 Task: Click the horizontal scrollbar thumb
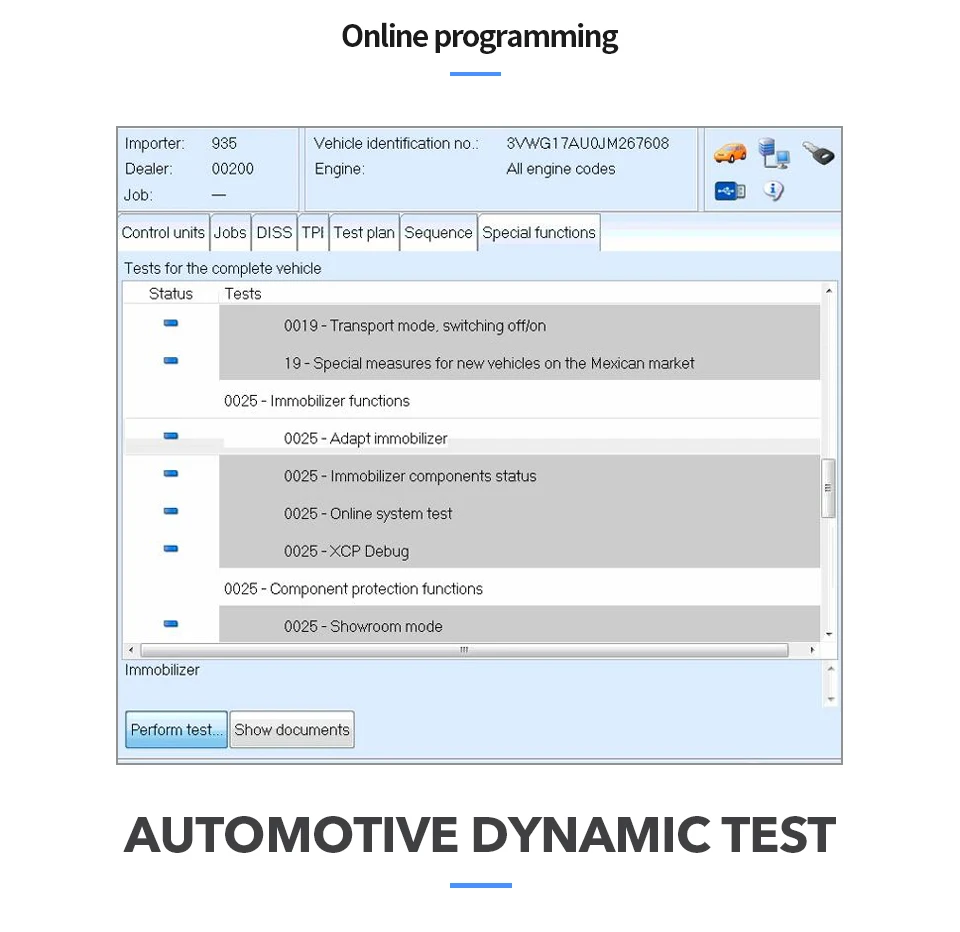(464, 650)
